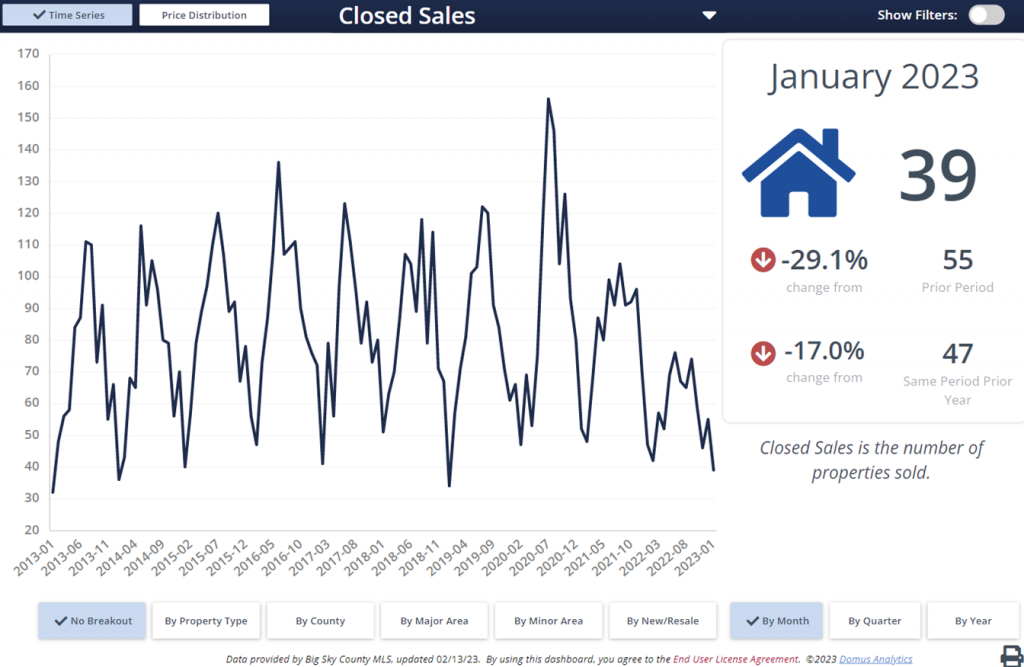This screenshot has width=1024, height=667.
Task: Click the chart peak near 2020-07
Action: click(x=549, y=98)
